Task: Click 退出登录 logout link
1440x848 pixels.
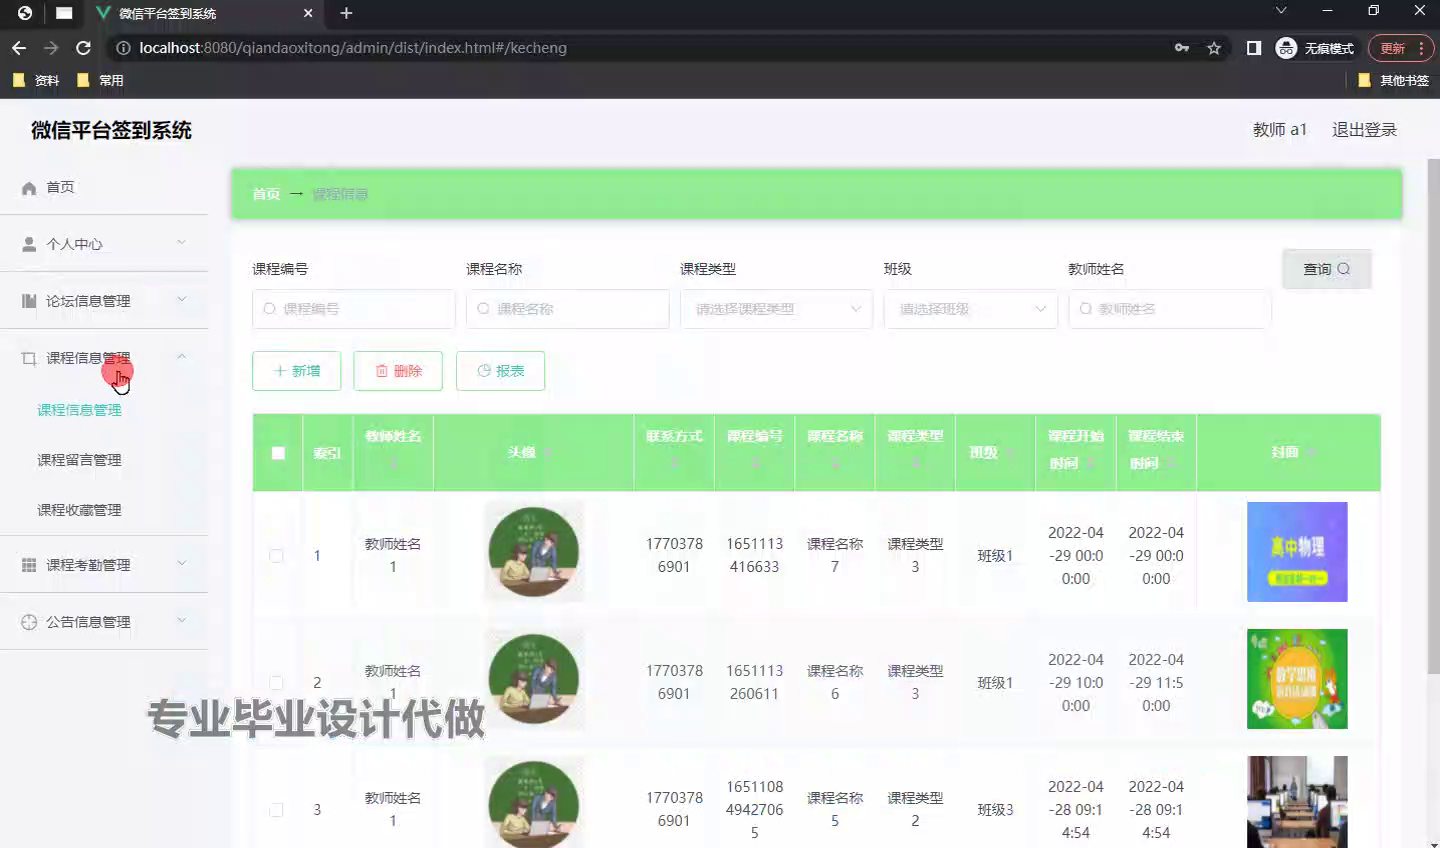Action: pos(1364,130)
